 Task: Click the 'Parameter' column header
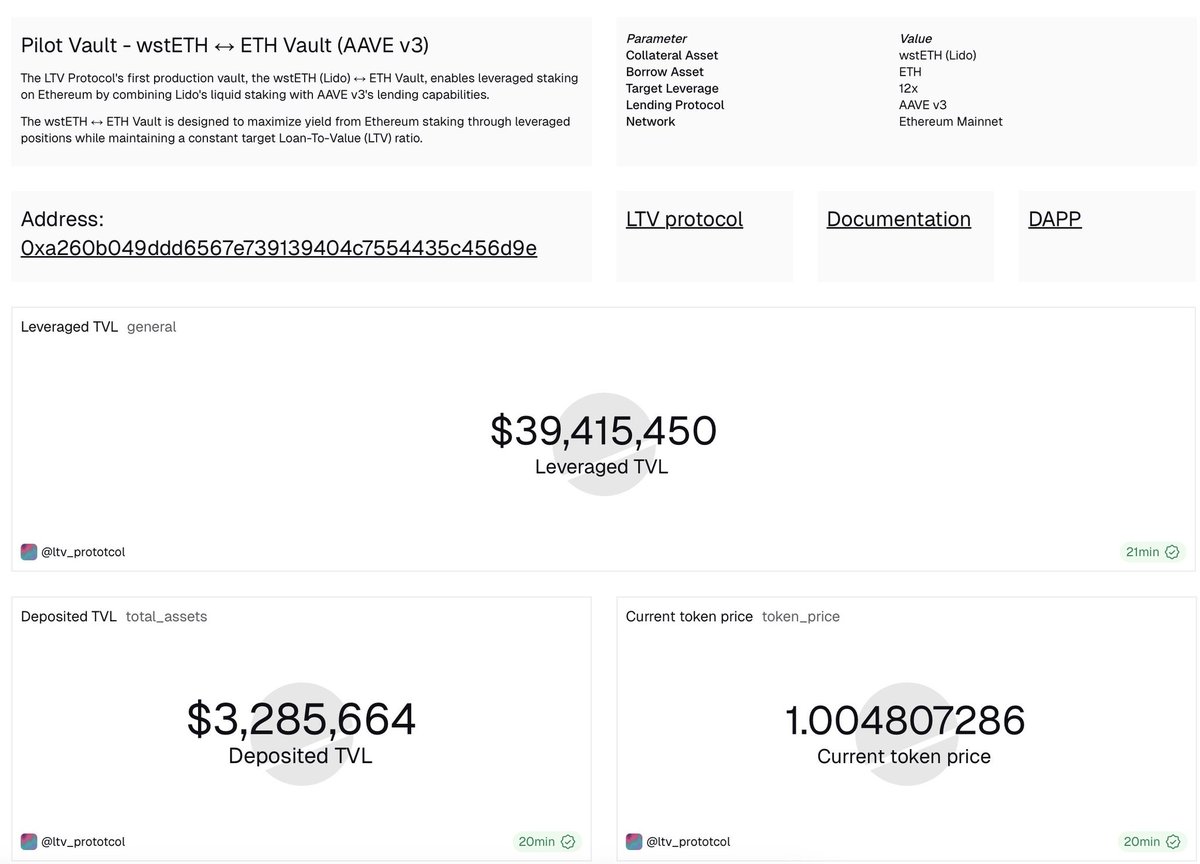point(657,39)
